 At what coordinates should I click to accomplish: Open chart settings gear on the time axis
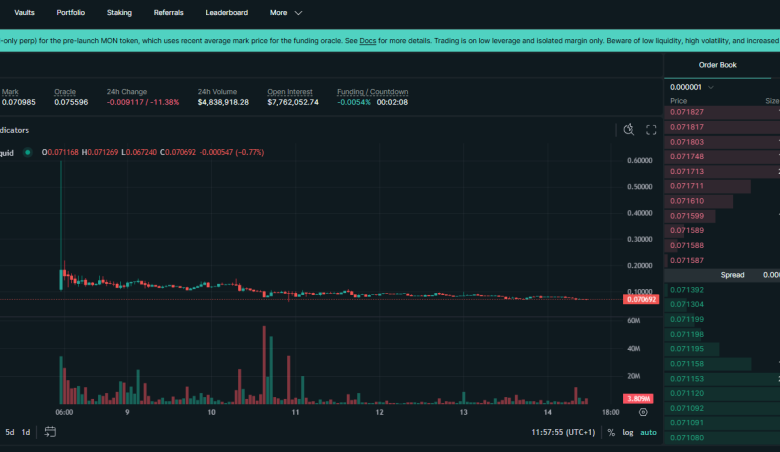[643, 411]
